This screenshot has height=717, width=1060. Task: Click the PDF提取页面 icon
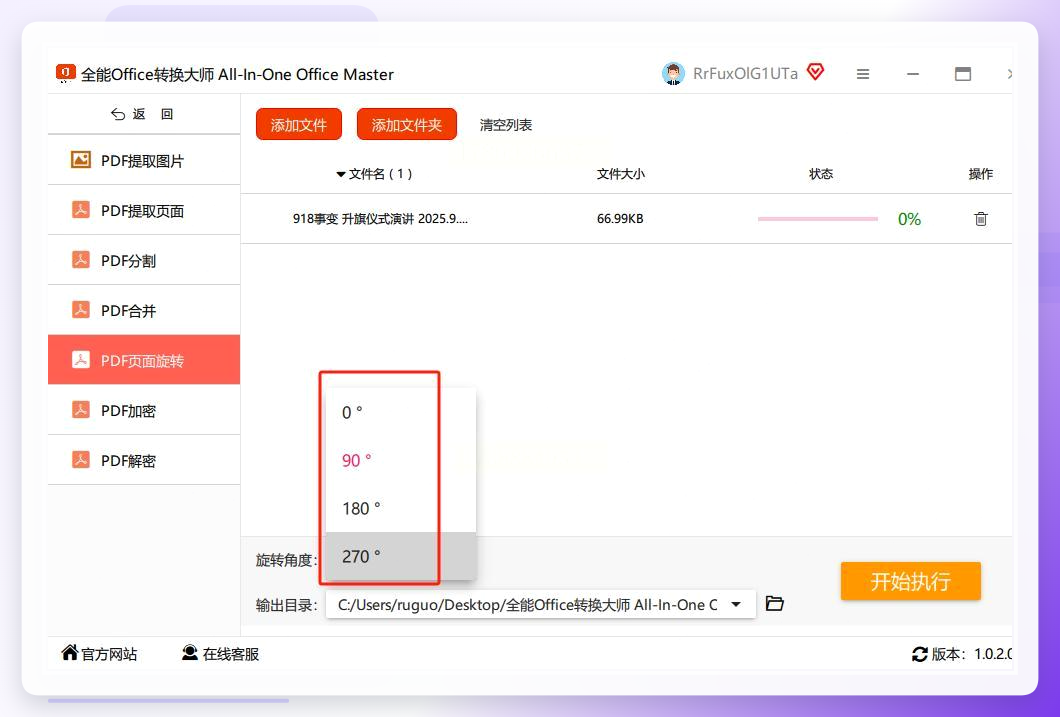[x=81, y=210]
